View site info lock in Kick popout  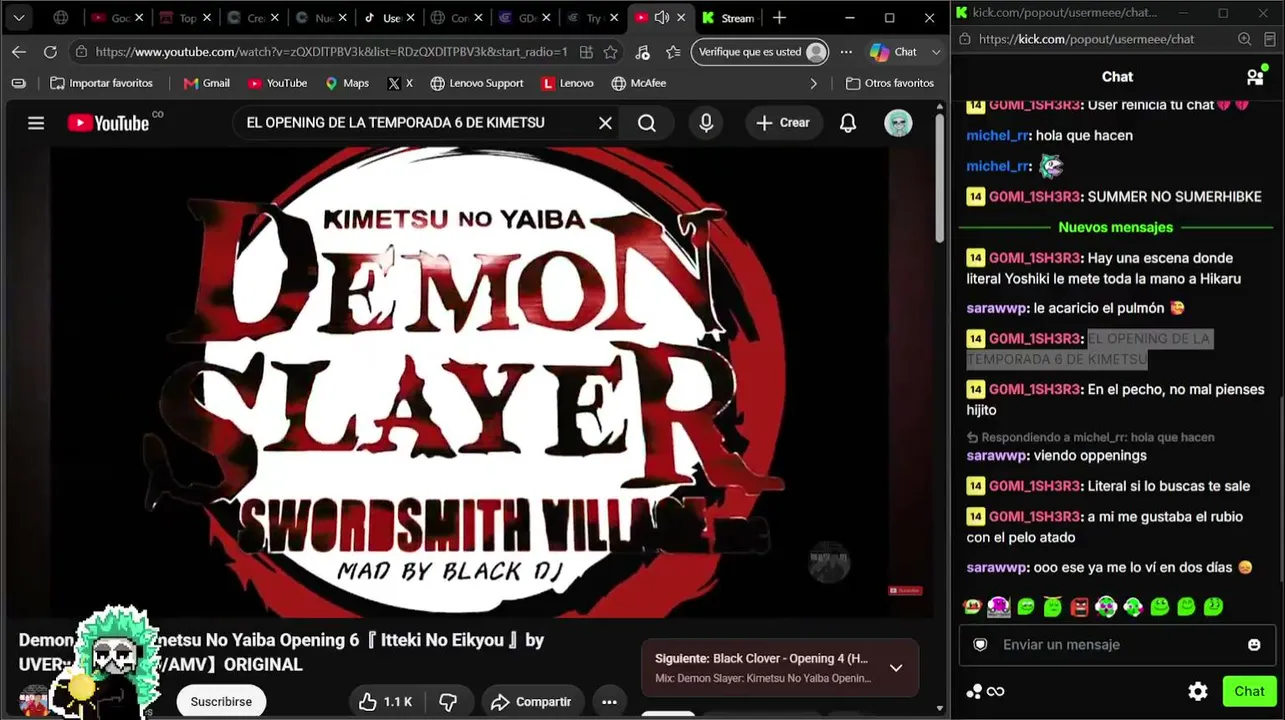966,39
